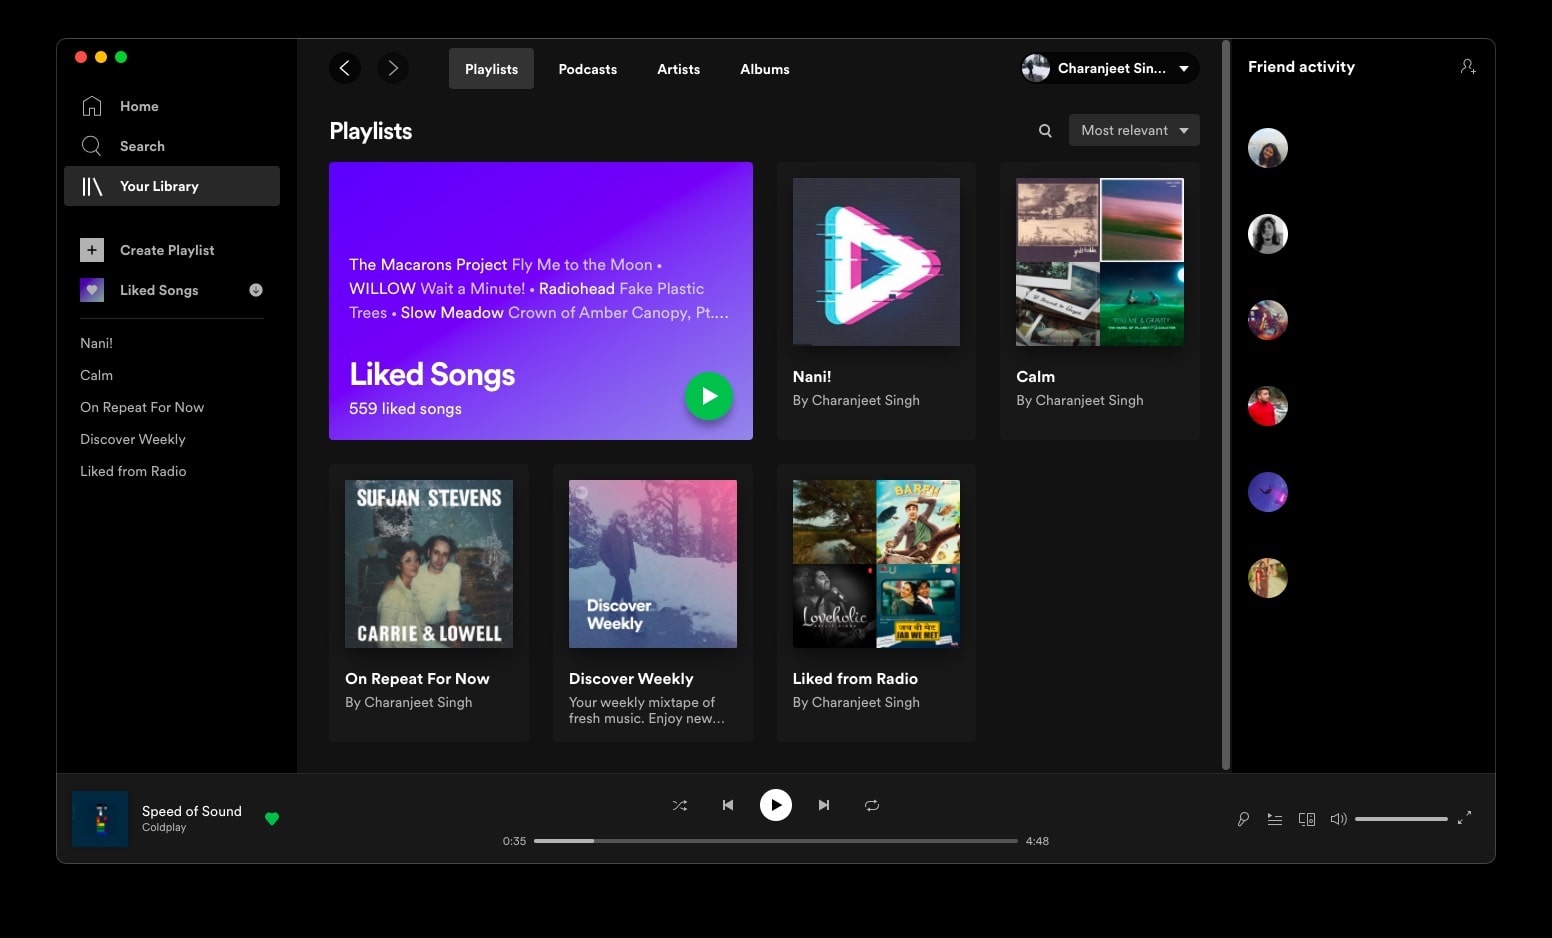Connect to a device
Screen dimensions: 1552x938
click(1307, 818)
